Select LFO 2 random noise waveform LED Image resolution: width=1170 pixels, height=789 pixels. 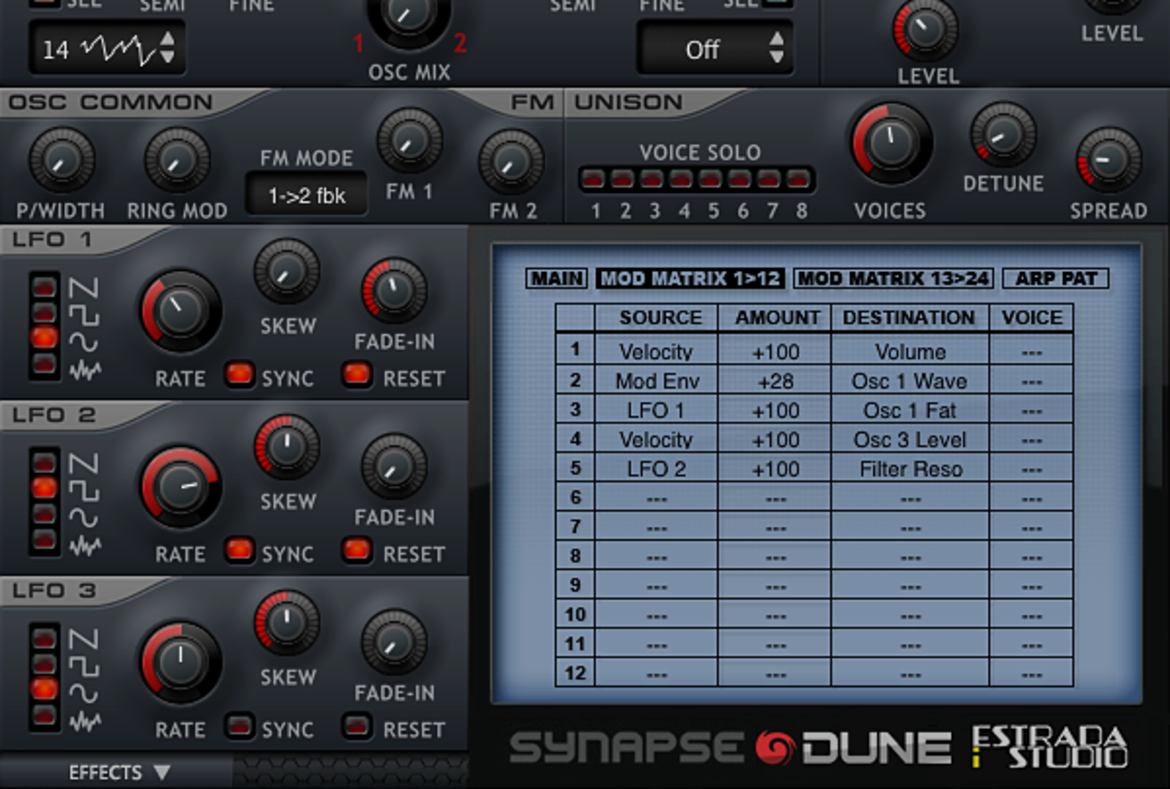(x=44, y=539)
